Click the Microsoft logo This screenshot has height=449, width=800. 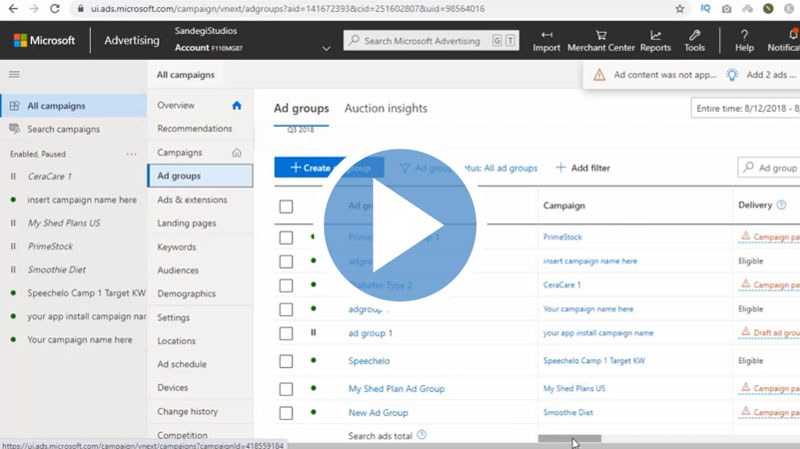(x=44, y=40)
